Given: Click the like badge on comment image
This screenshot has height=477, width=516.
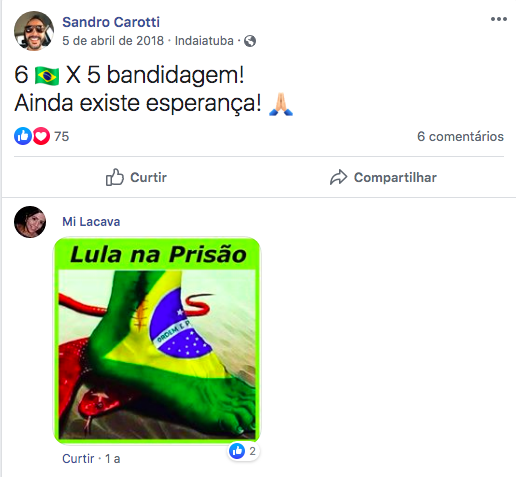Looking at the screenshot, I should [244, 451].
